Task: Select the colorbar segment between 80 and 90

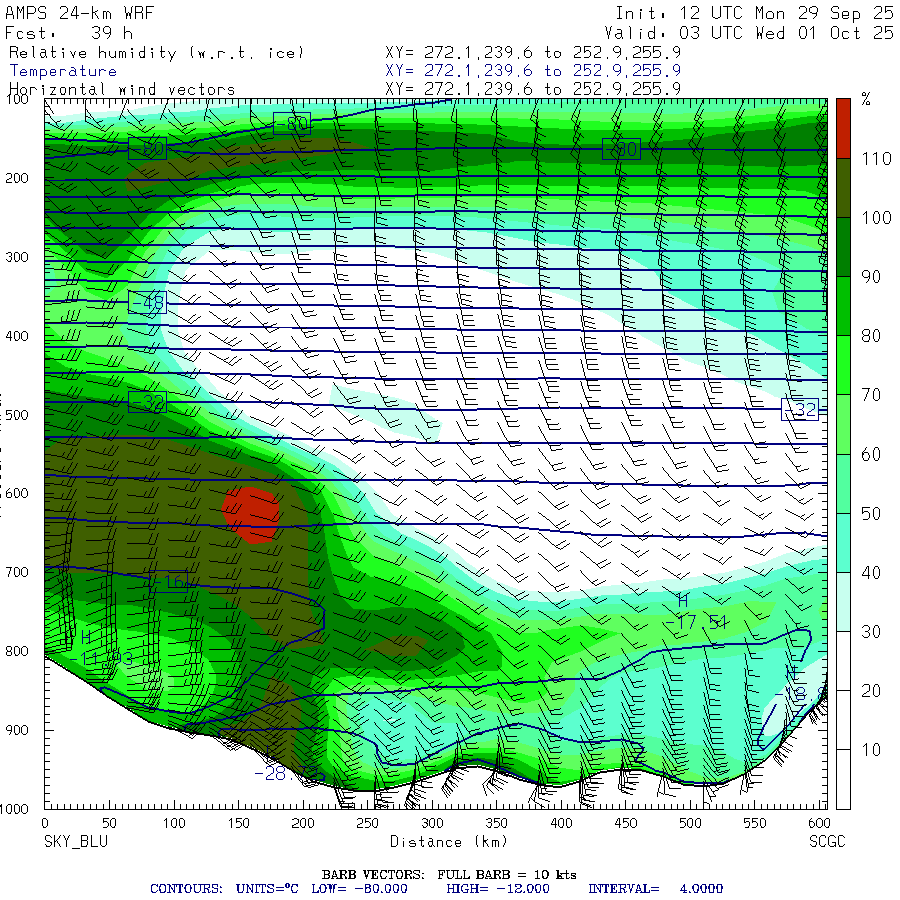Action: (x=843, y=306)
